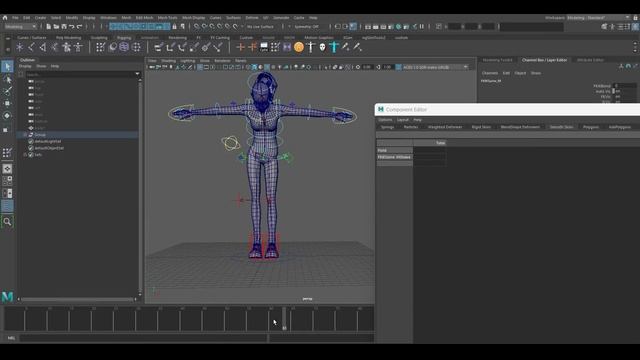Switch to the Modeling Toolkit tab
Screen dimensions: 640x360
[x=497, y=60]
